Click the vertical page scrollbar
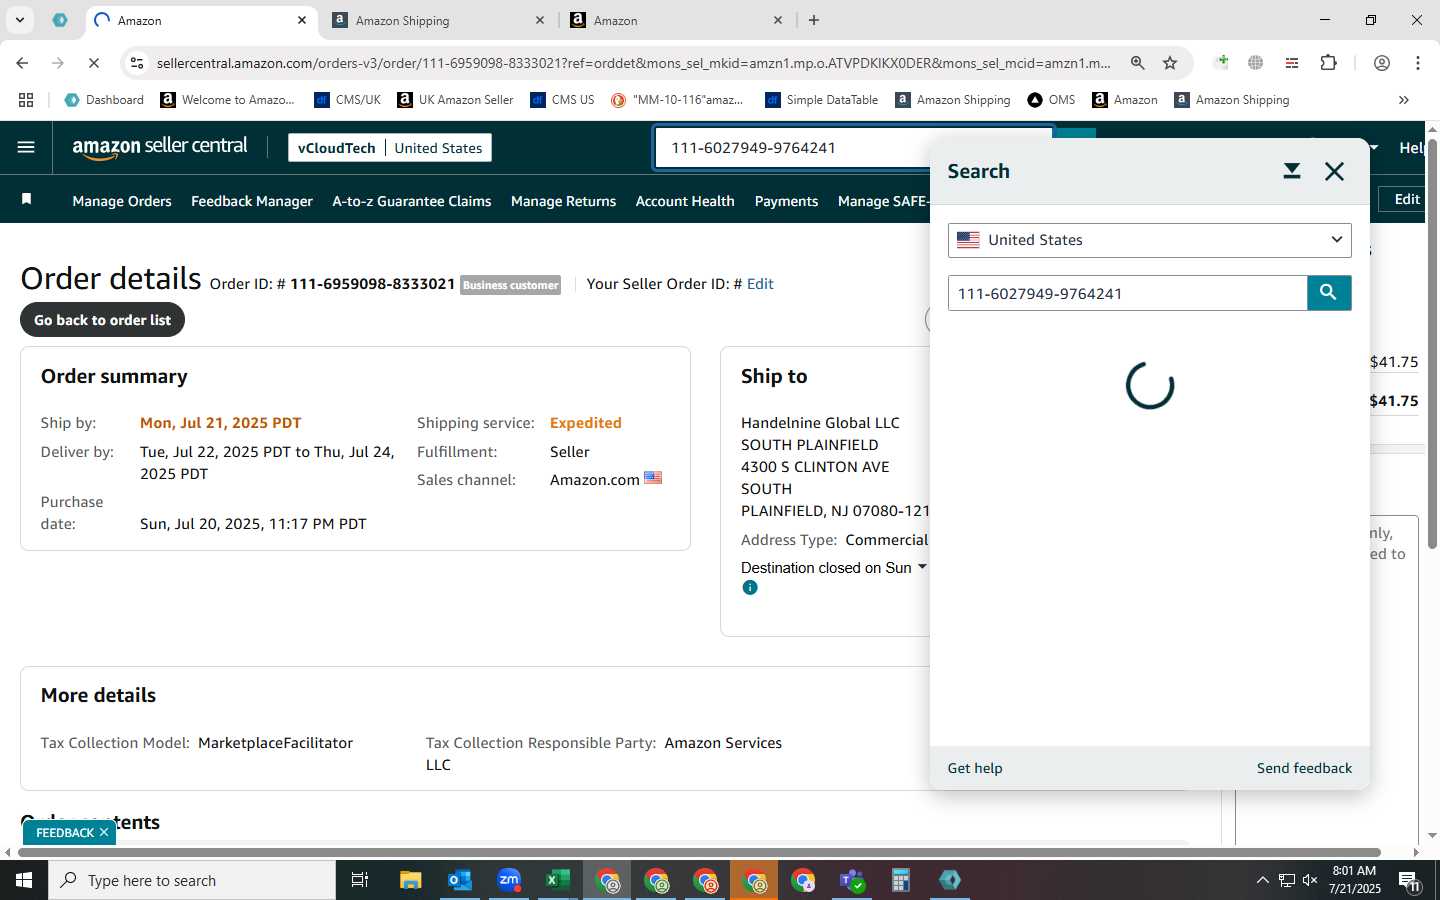1440x900 pixels. [x=1432, y=345]
